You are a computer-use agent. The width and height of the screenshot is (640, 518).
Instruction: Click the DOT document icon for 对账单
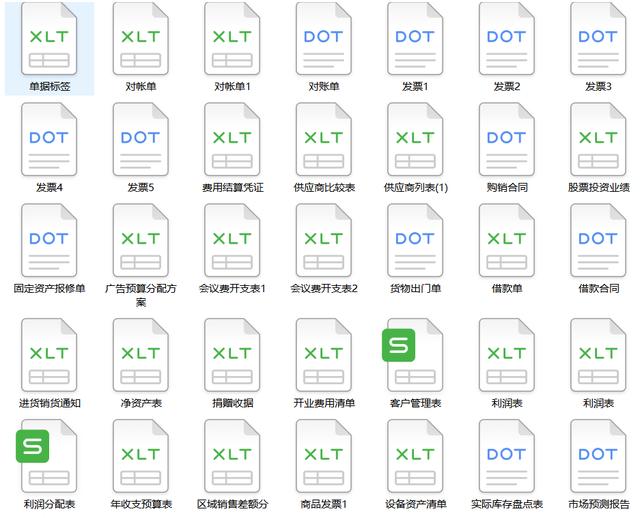[323, 39]
